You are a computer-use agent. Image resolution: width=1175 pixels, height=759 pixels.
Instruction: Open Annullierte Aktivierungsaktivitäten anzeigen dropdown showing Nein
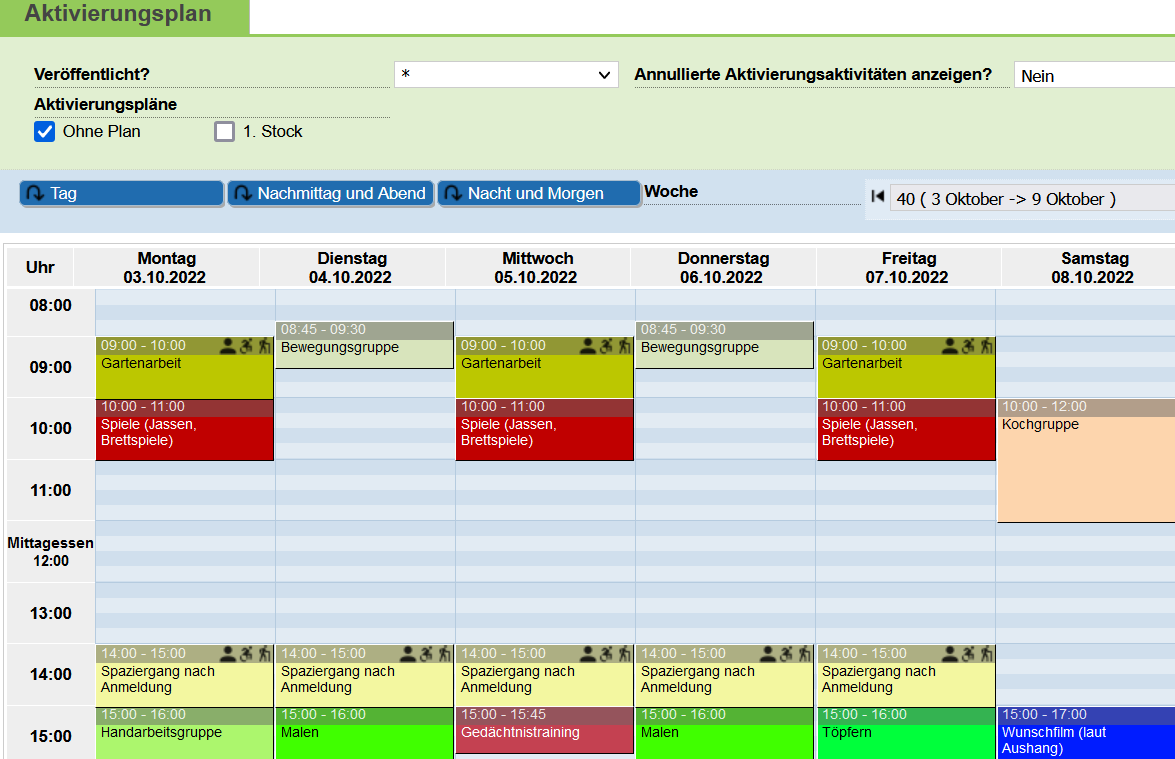(1094, 76)
